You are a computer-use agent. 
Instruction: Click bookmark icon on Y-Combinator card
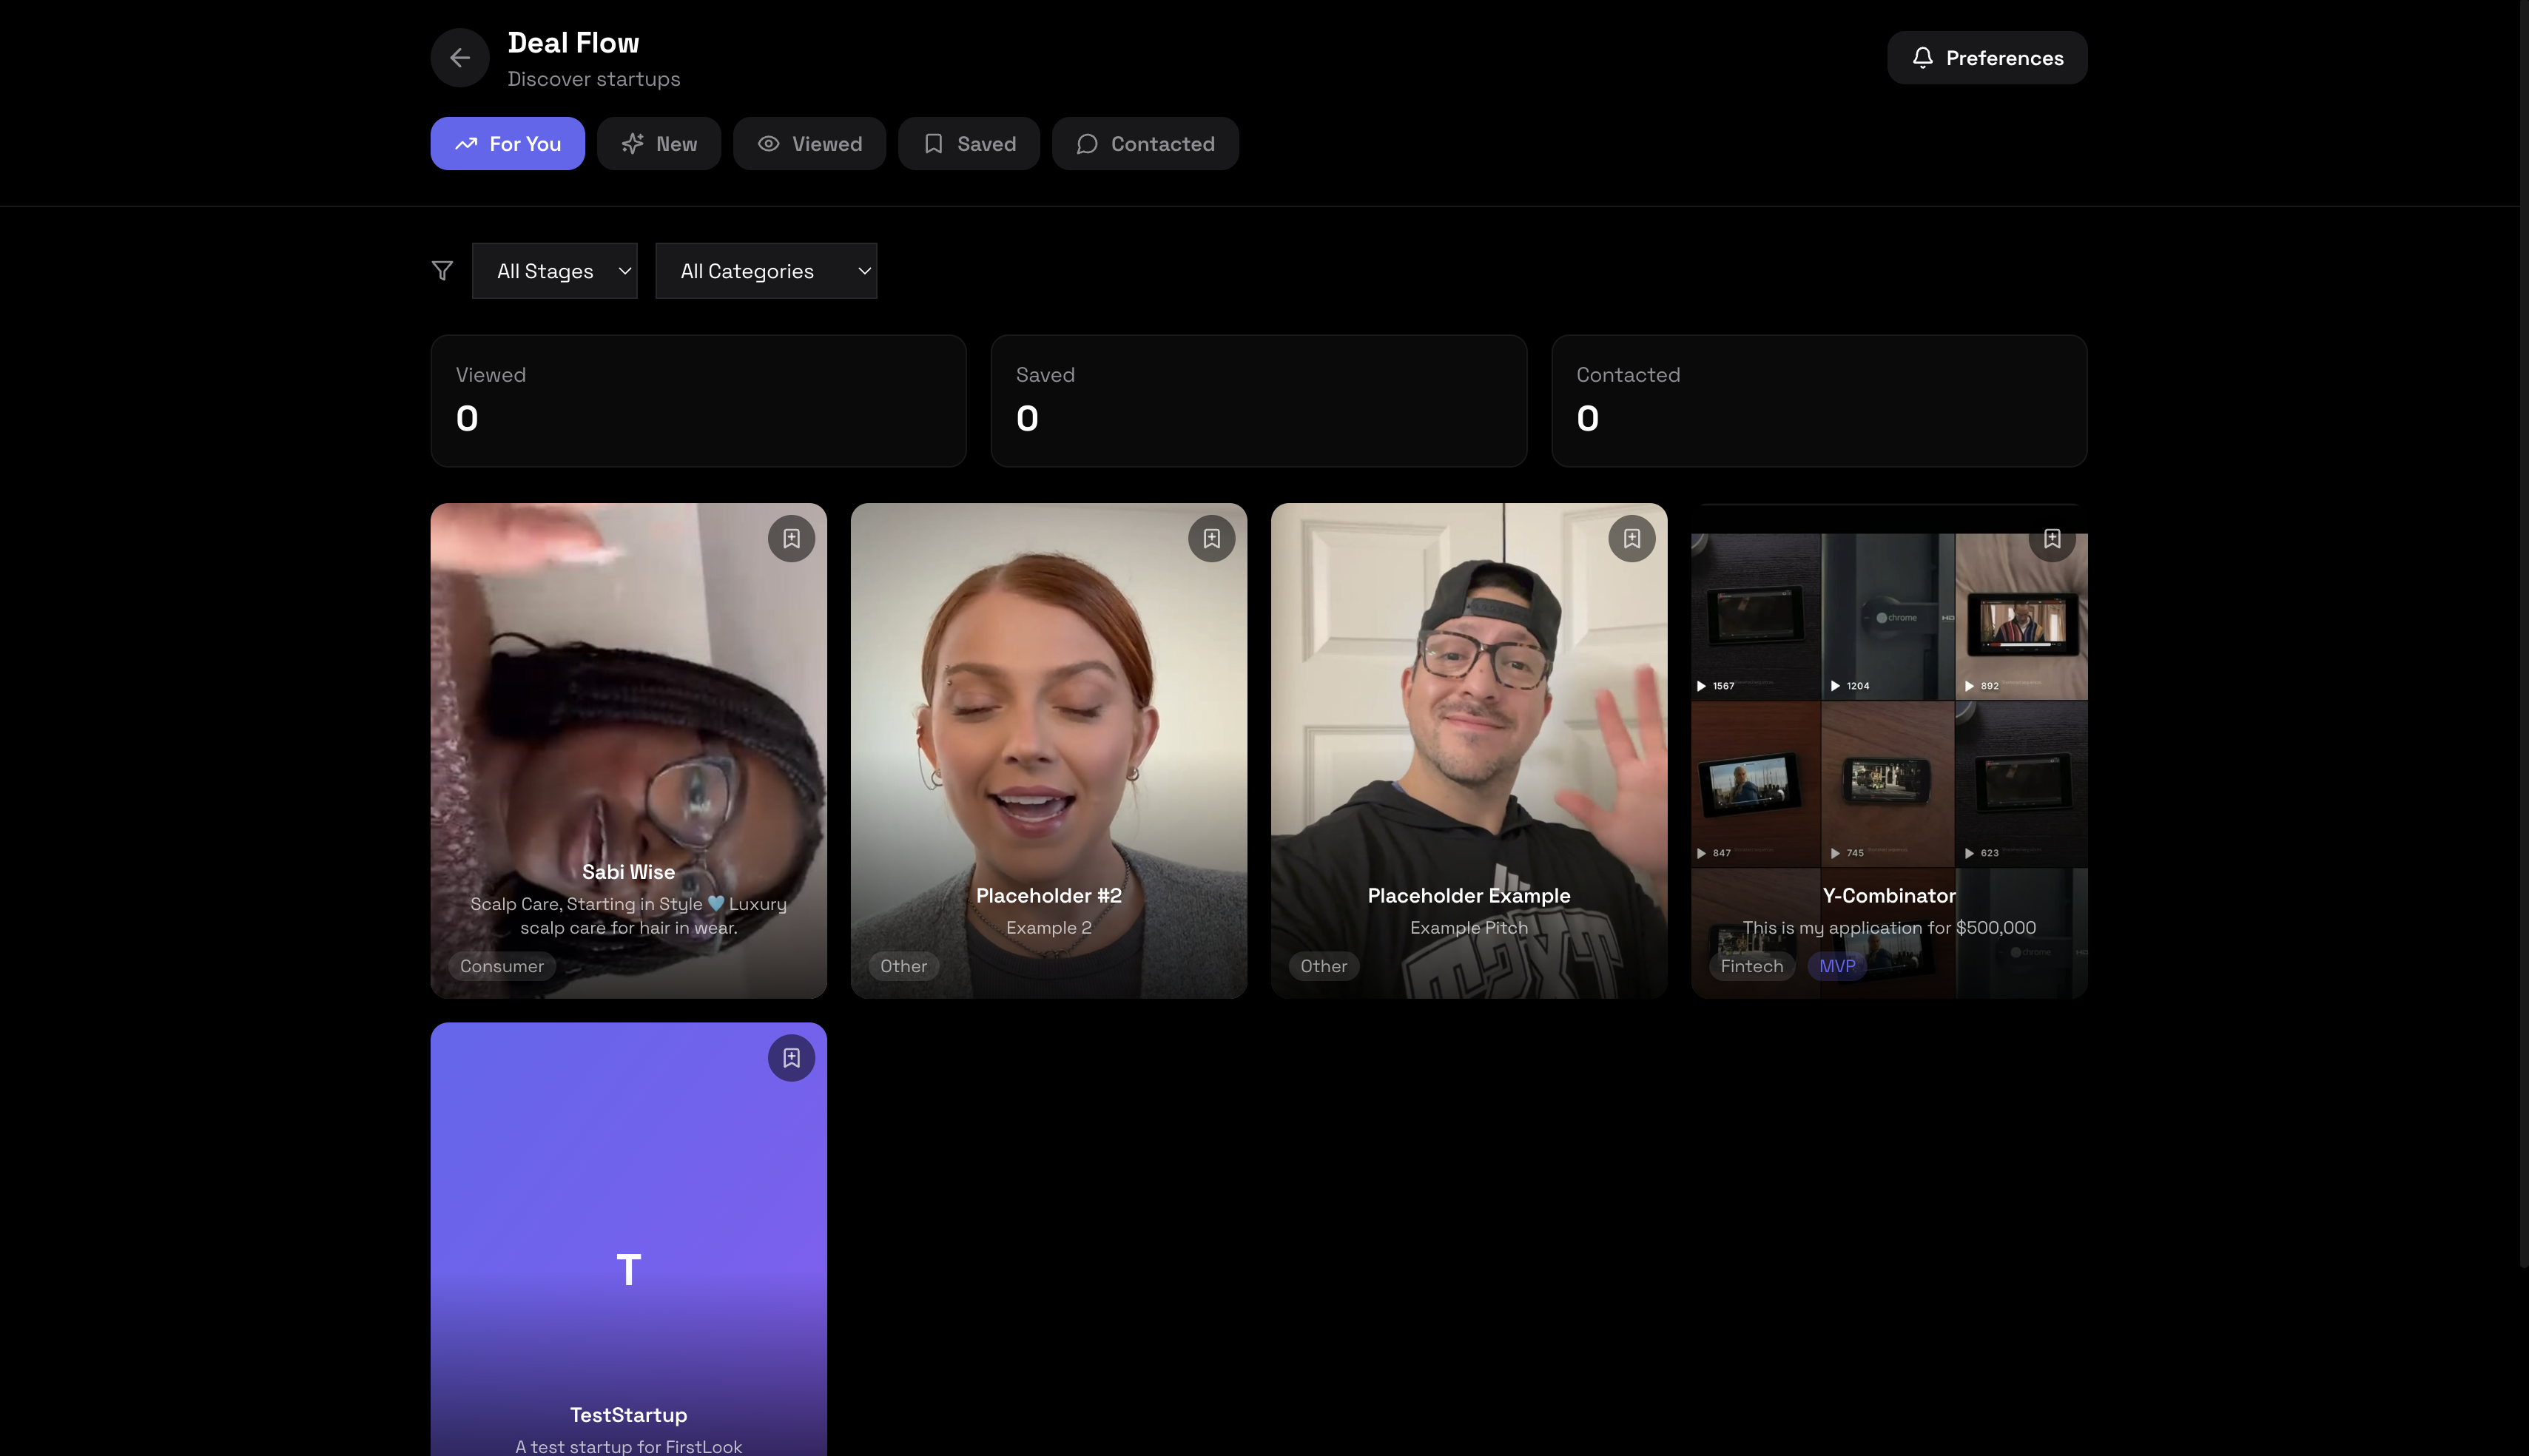pyautogui.click(x=2051, y=539)
